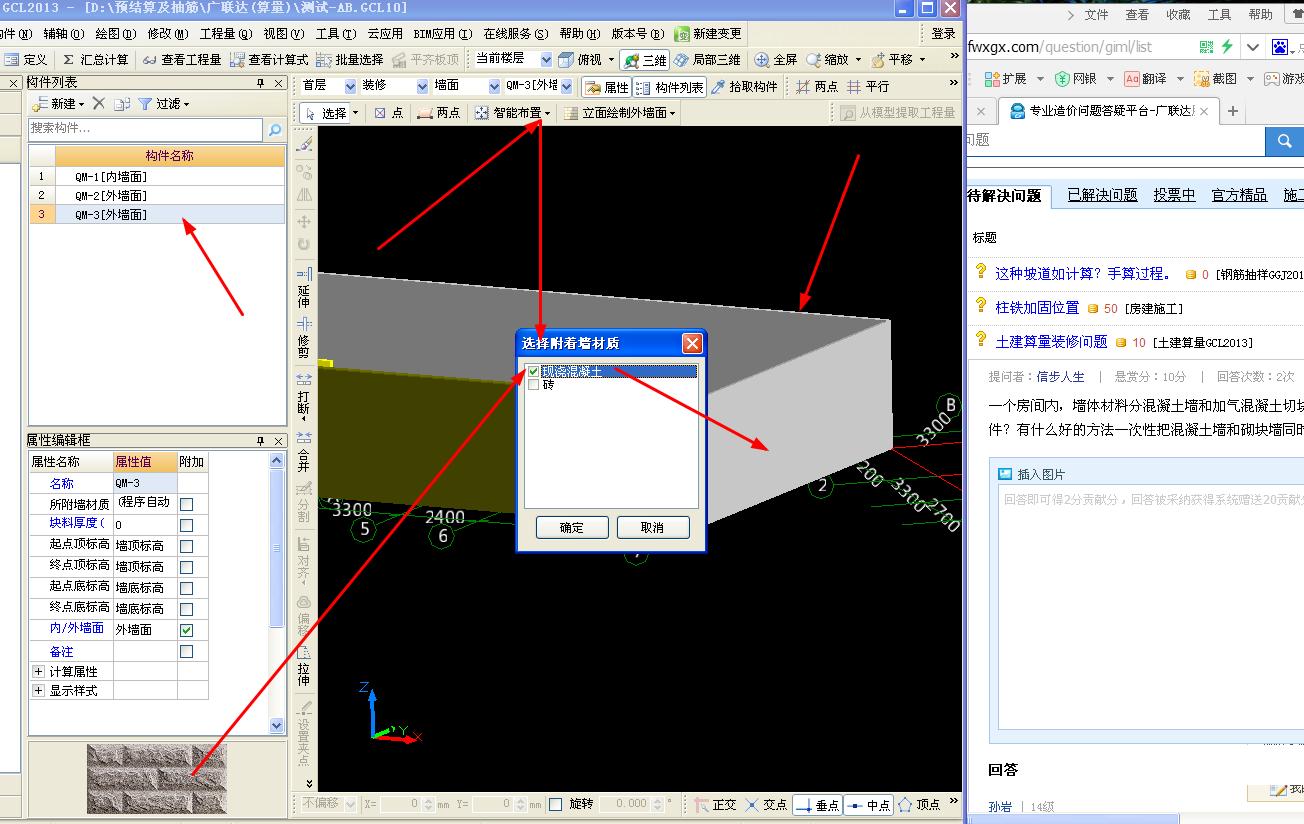This screenshot has height=824, width=1304.
Task: Open the 装修 category dropdown
Action: (x=422, y=87)
